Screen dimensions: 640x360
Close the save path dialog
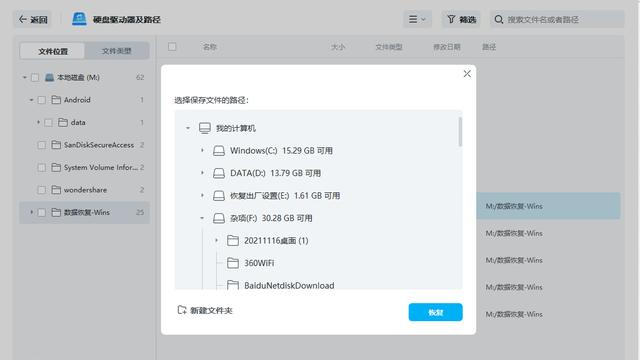pyautogui.click(x=467, y=74)
